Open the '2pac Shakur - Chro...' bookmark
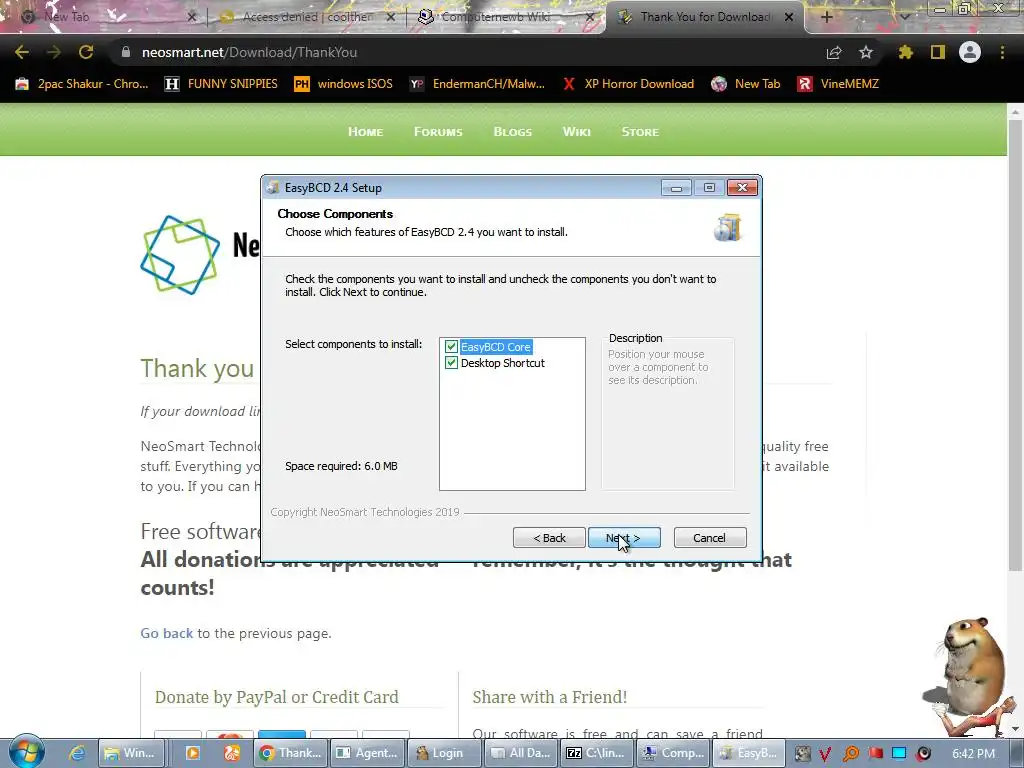The width and height of the screenshot is (1024, 768). [x=82, y=84]
